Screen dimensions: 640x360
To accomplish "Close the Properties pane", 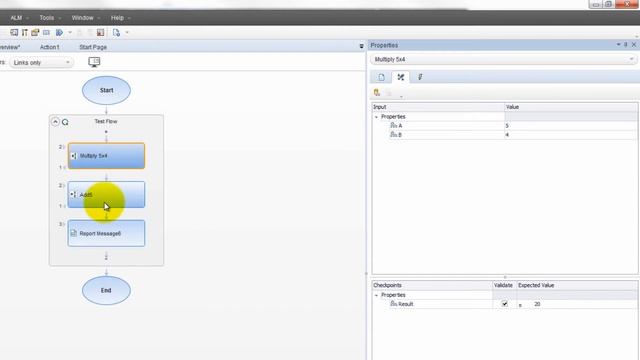I will click(634, 44).
